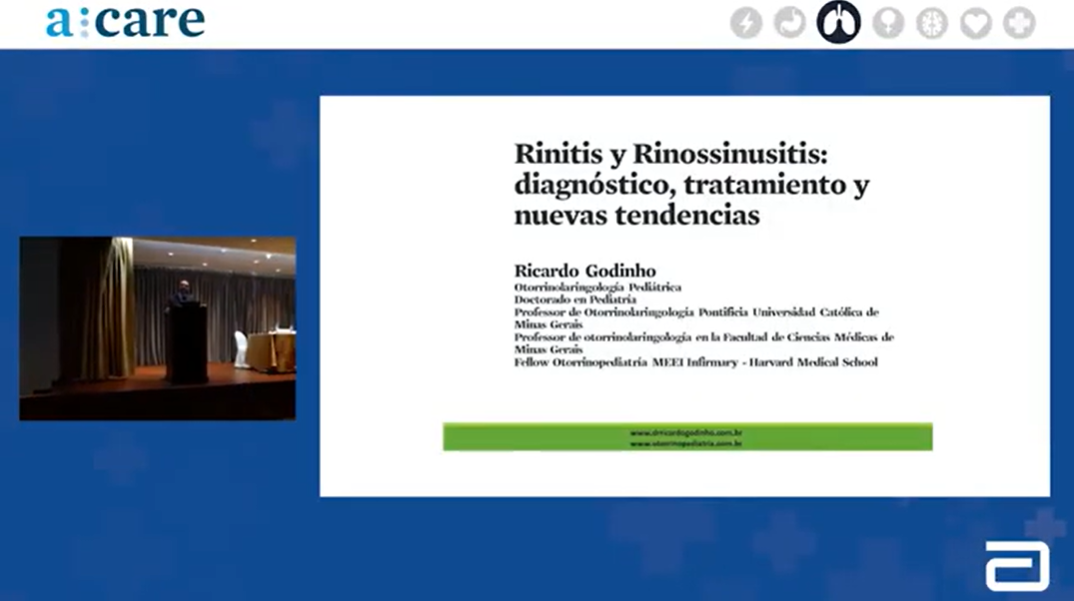The width and height of the screenshot is (1074, 601).
Task: Click the white presentation slide area
Action: [x=685, y=296]
